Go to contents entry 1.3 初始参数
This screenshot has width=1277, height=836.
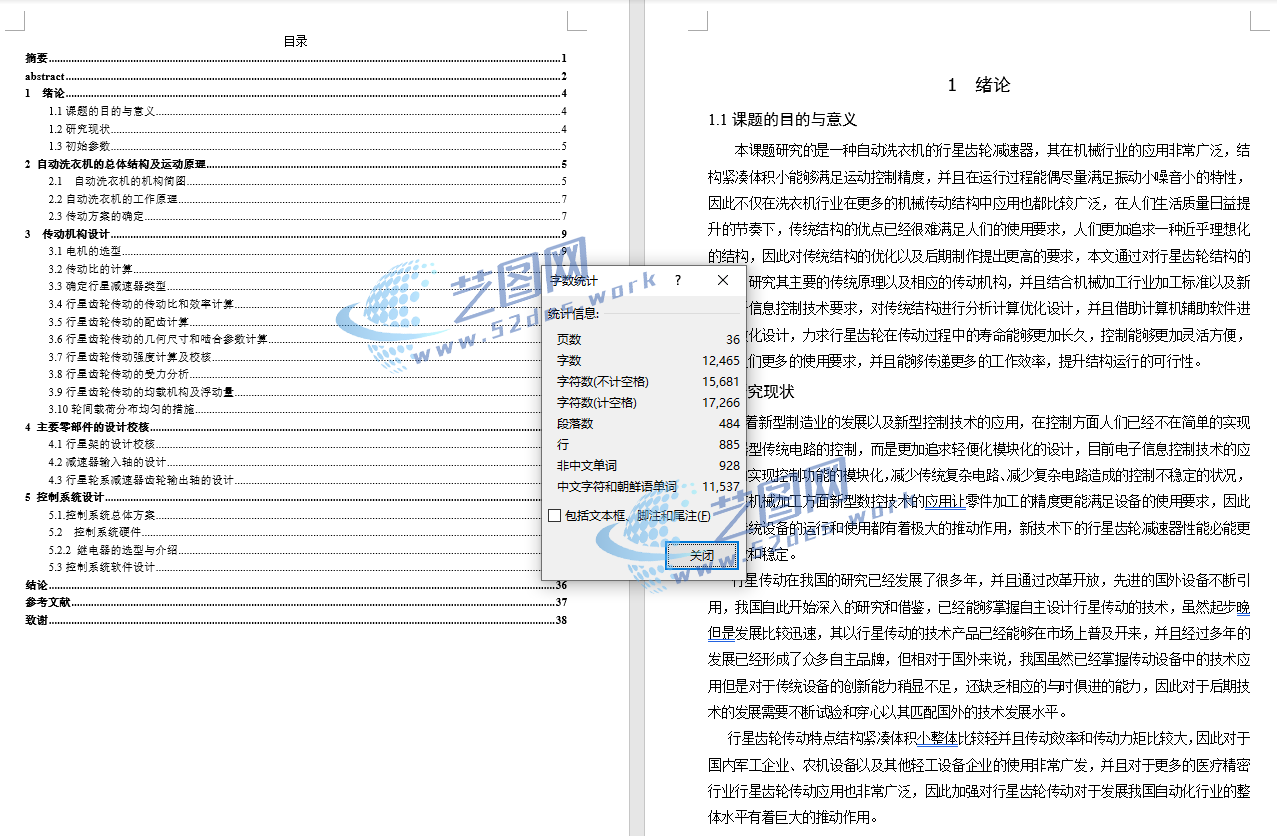point(308,146)
